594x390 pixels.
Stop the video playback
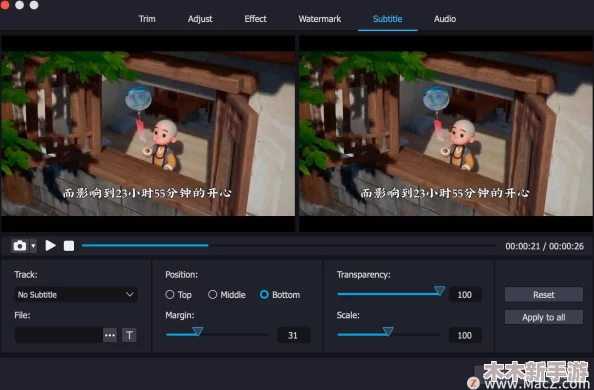(x=69, y=246)
